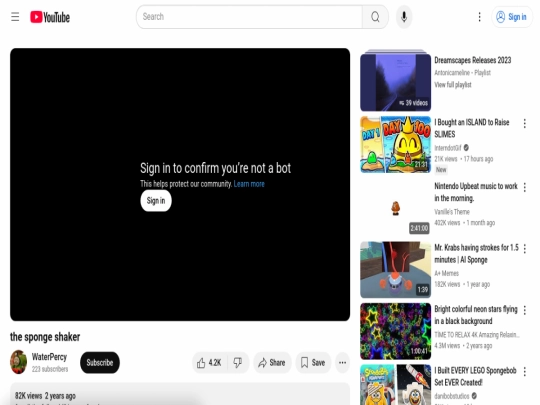Start voice search with microphone
Viewport: 540px width, 405px height.
pos(404,17)
